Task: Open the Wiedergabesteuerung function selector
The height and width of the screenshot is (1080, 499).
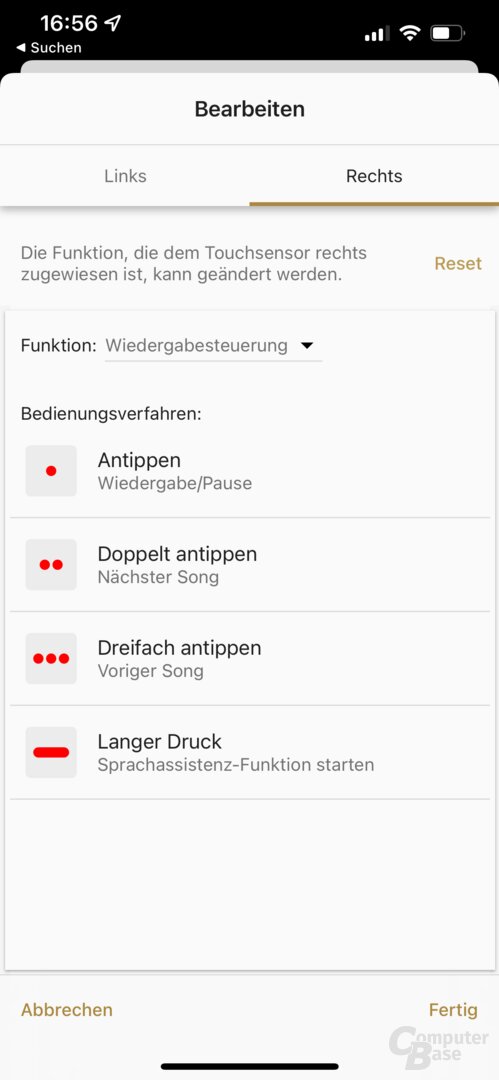Action: click(213, 346)
